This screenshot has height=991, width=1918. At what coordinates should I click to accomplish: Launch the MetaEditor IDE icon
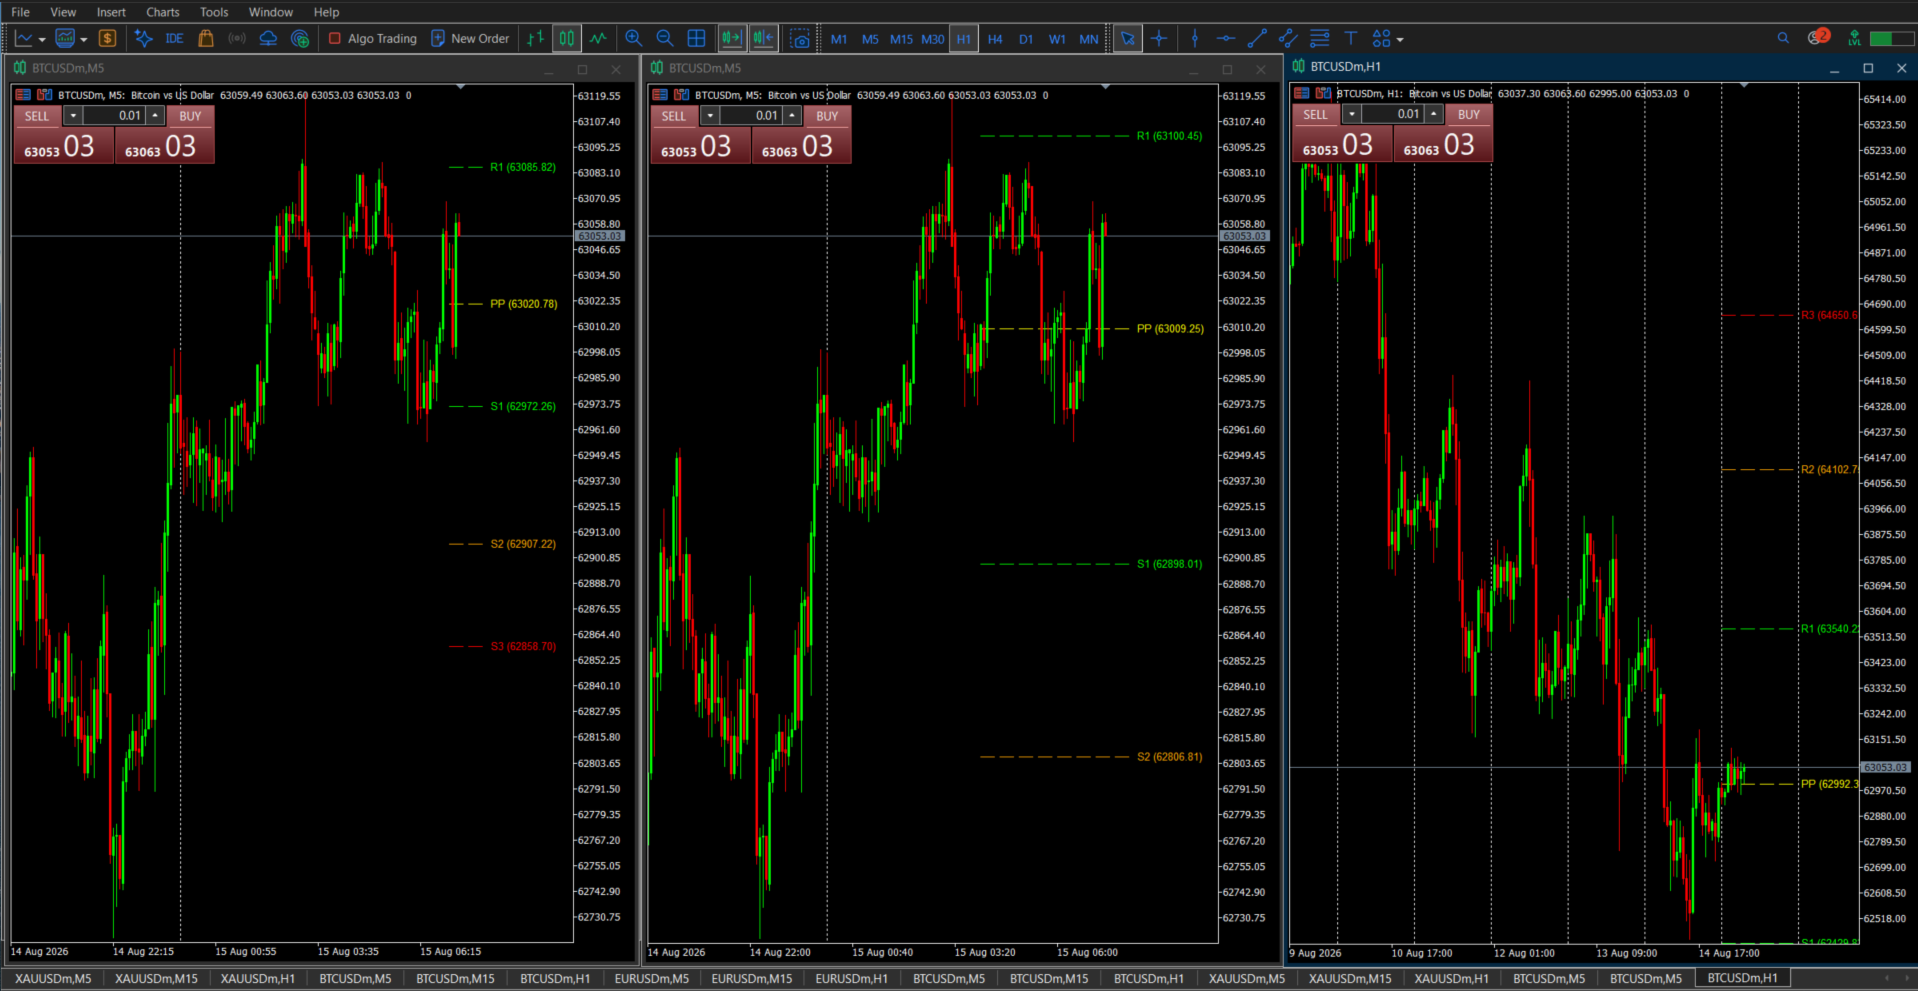(x=174, y=38)
